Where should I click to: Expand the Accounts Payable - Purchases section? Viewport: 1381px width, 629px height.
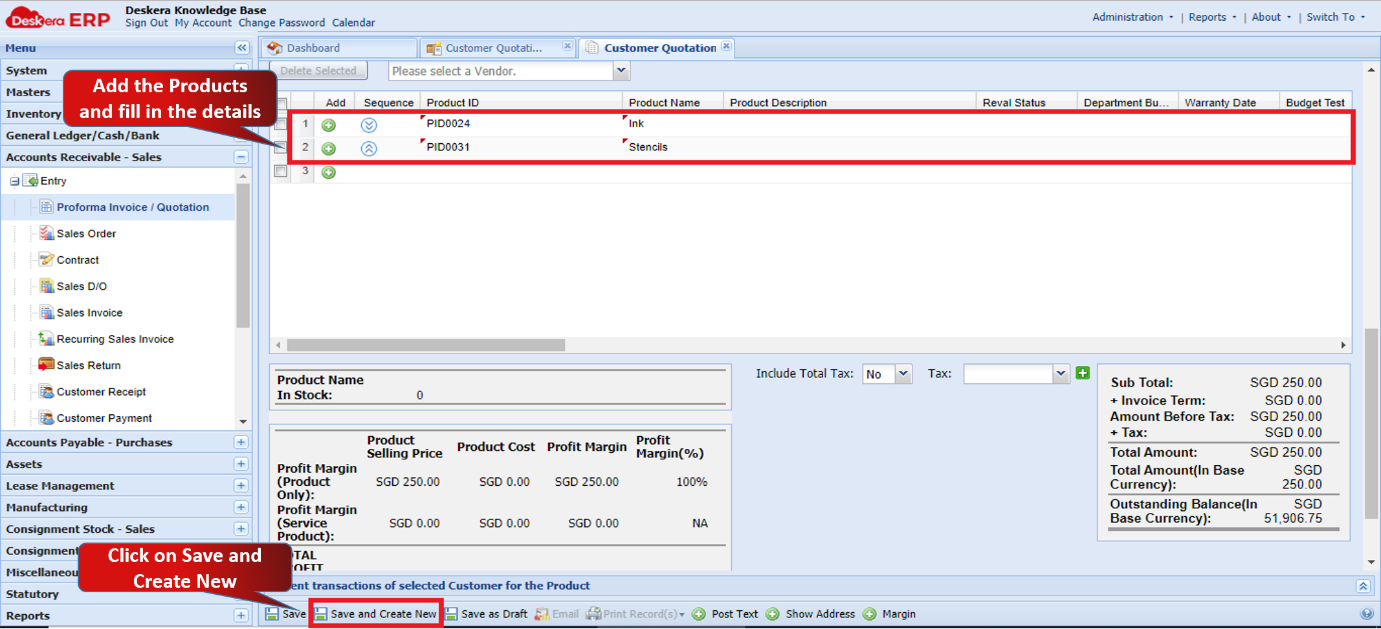[241, 442]
